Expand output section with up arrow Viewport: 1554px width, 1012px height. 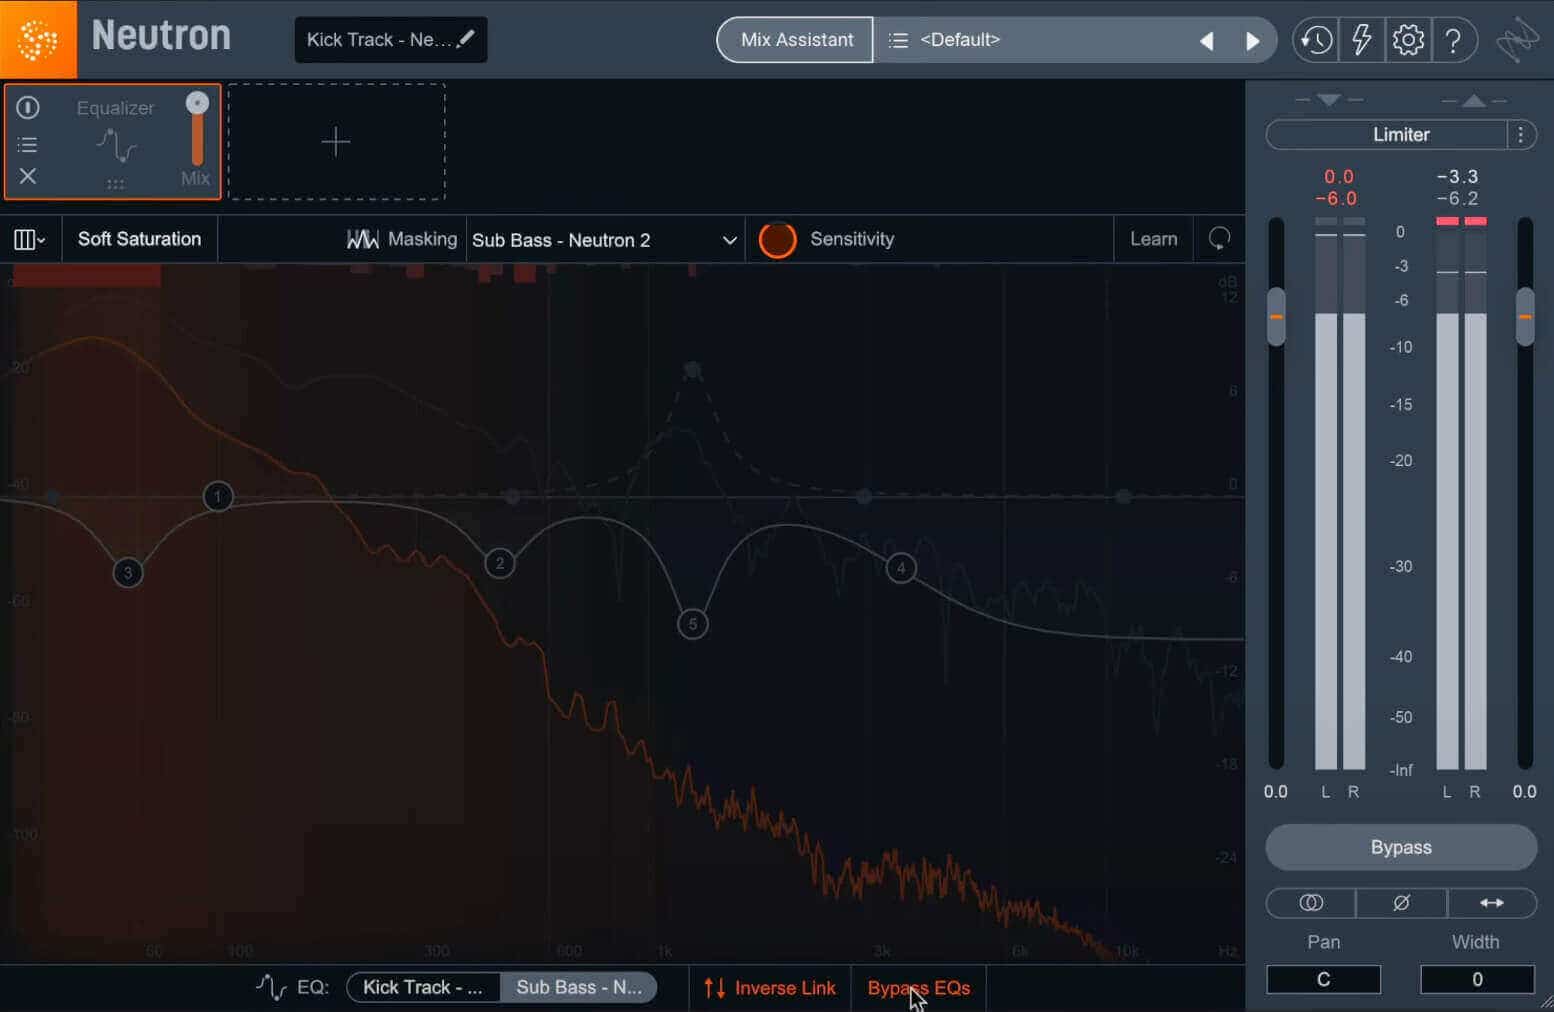[1473, 100]
